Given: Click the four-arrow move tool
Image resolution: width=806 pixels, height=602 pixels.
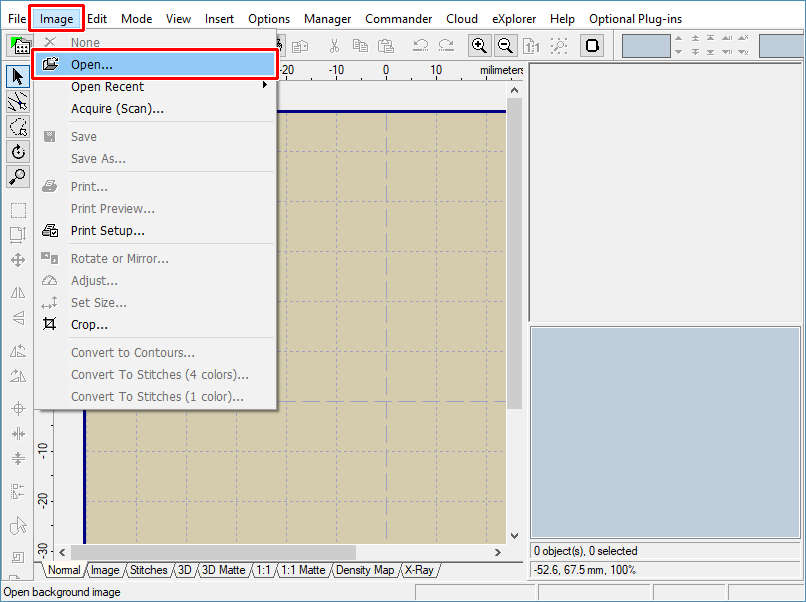Looking at the screenshot, I should (18, 260).
